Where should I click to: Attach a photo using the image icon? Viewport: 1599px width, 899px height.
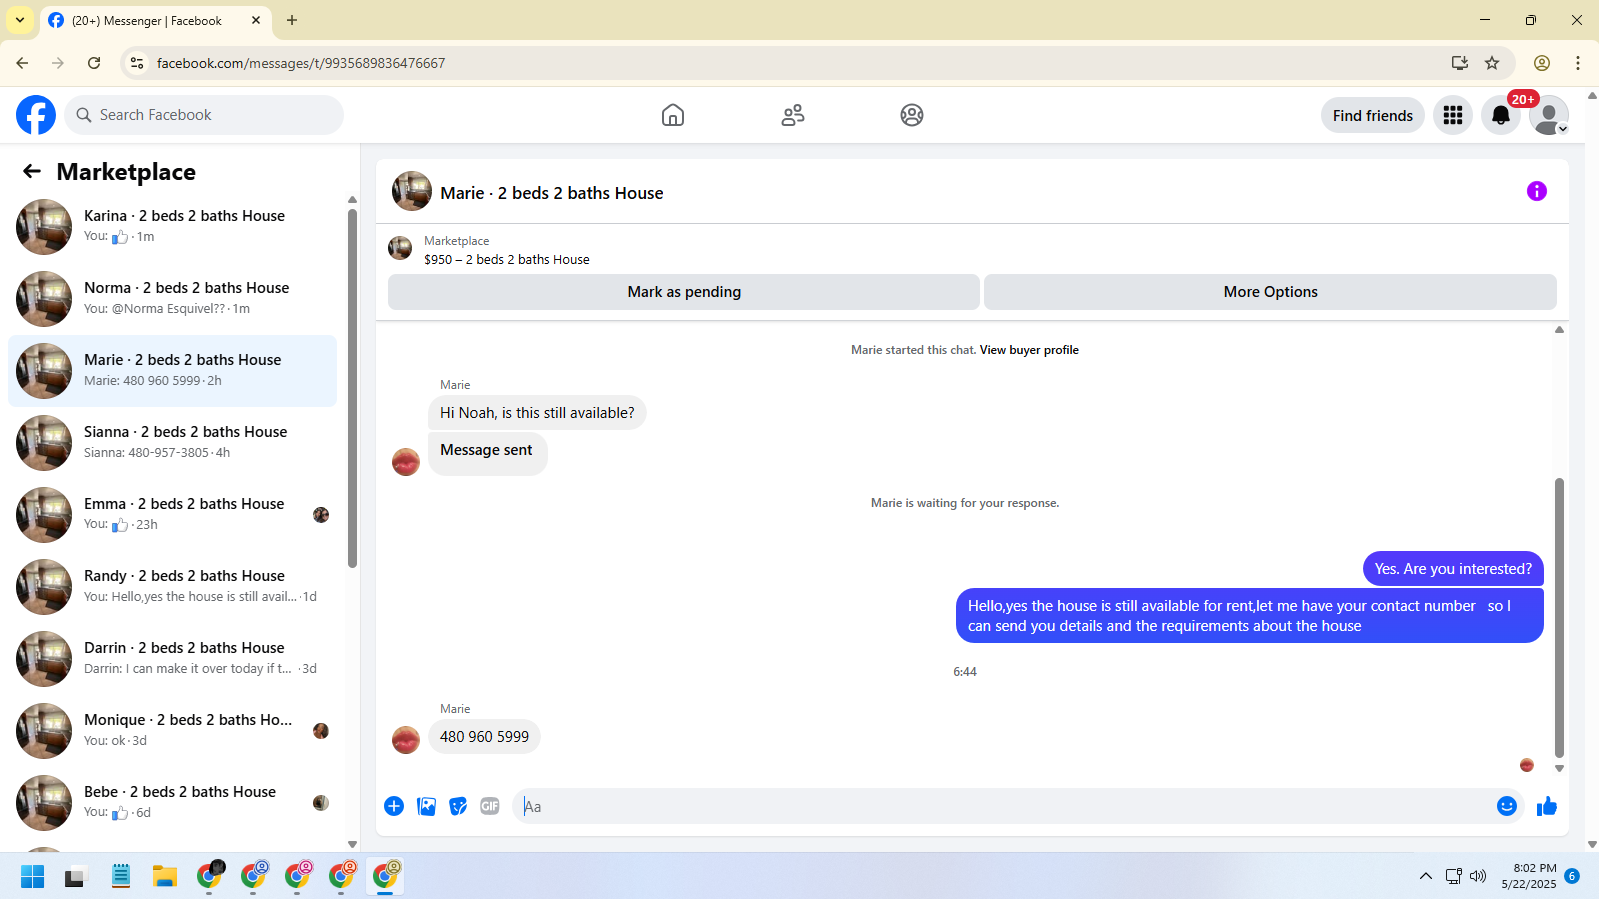click(x=426, y=806)
